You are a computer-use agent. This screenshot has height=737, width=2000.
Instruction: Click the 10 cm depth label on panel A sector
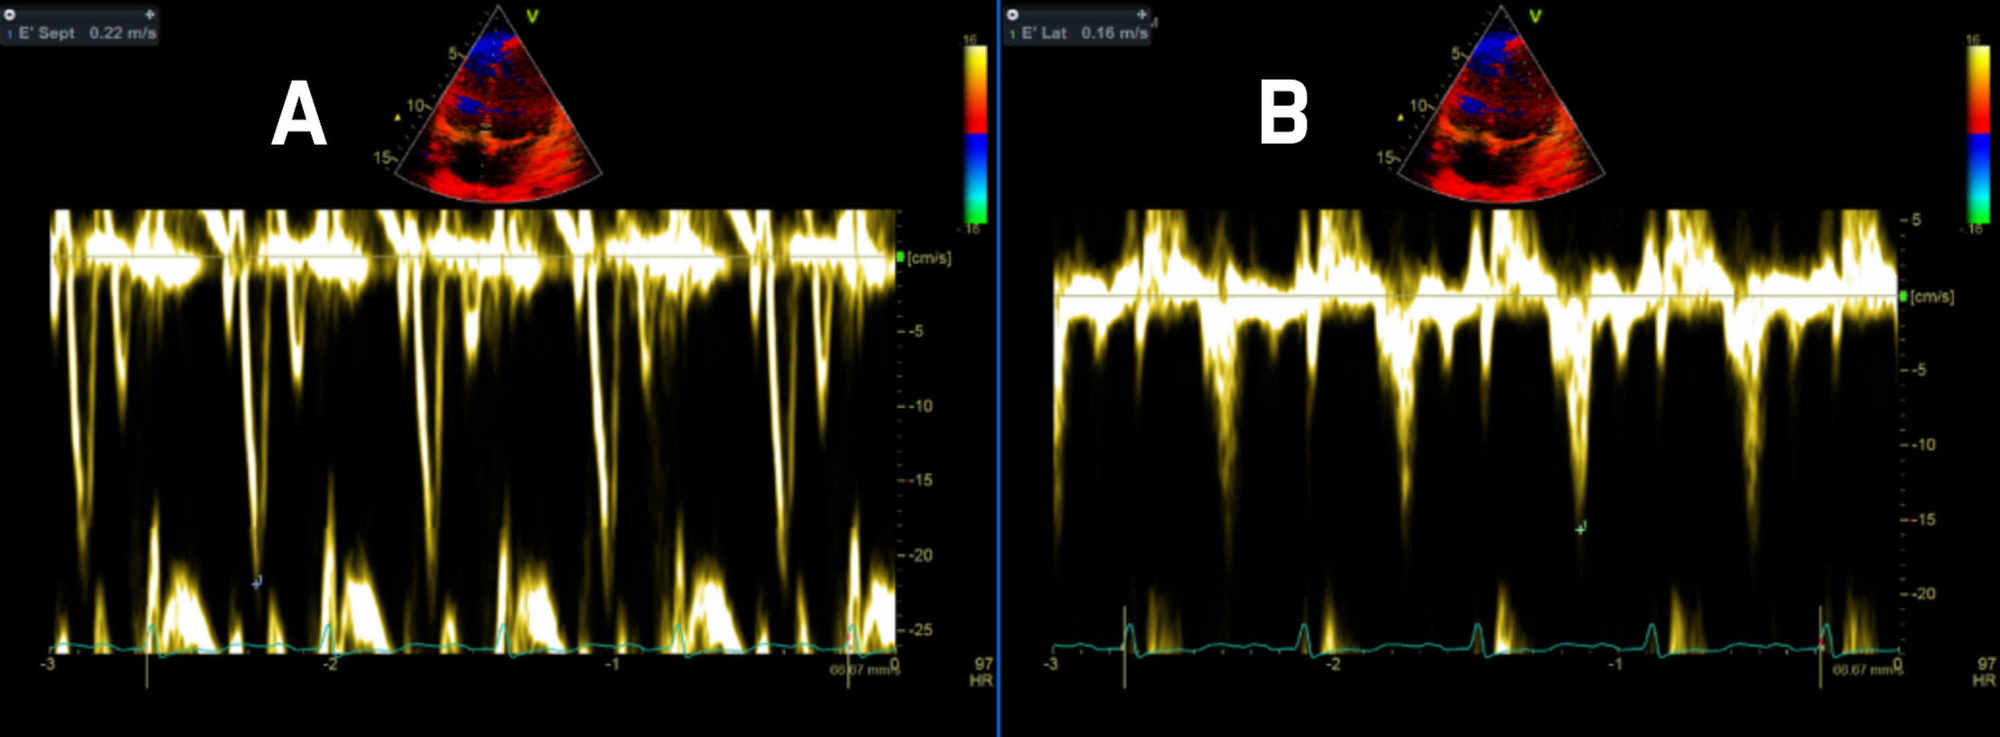[416, 105]
